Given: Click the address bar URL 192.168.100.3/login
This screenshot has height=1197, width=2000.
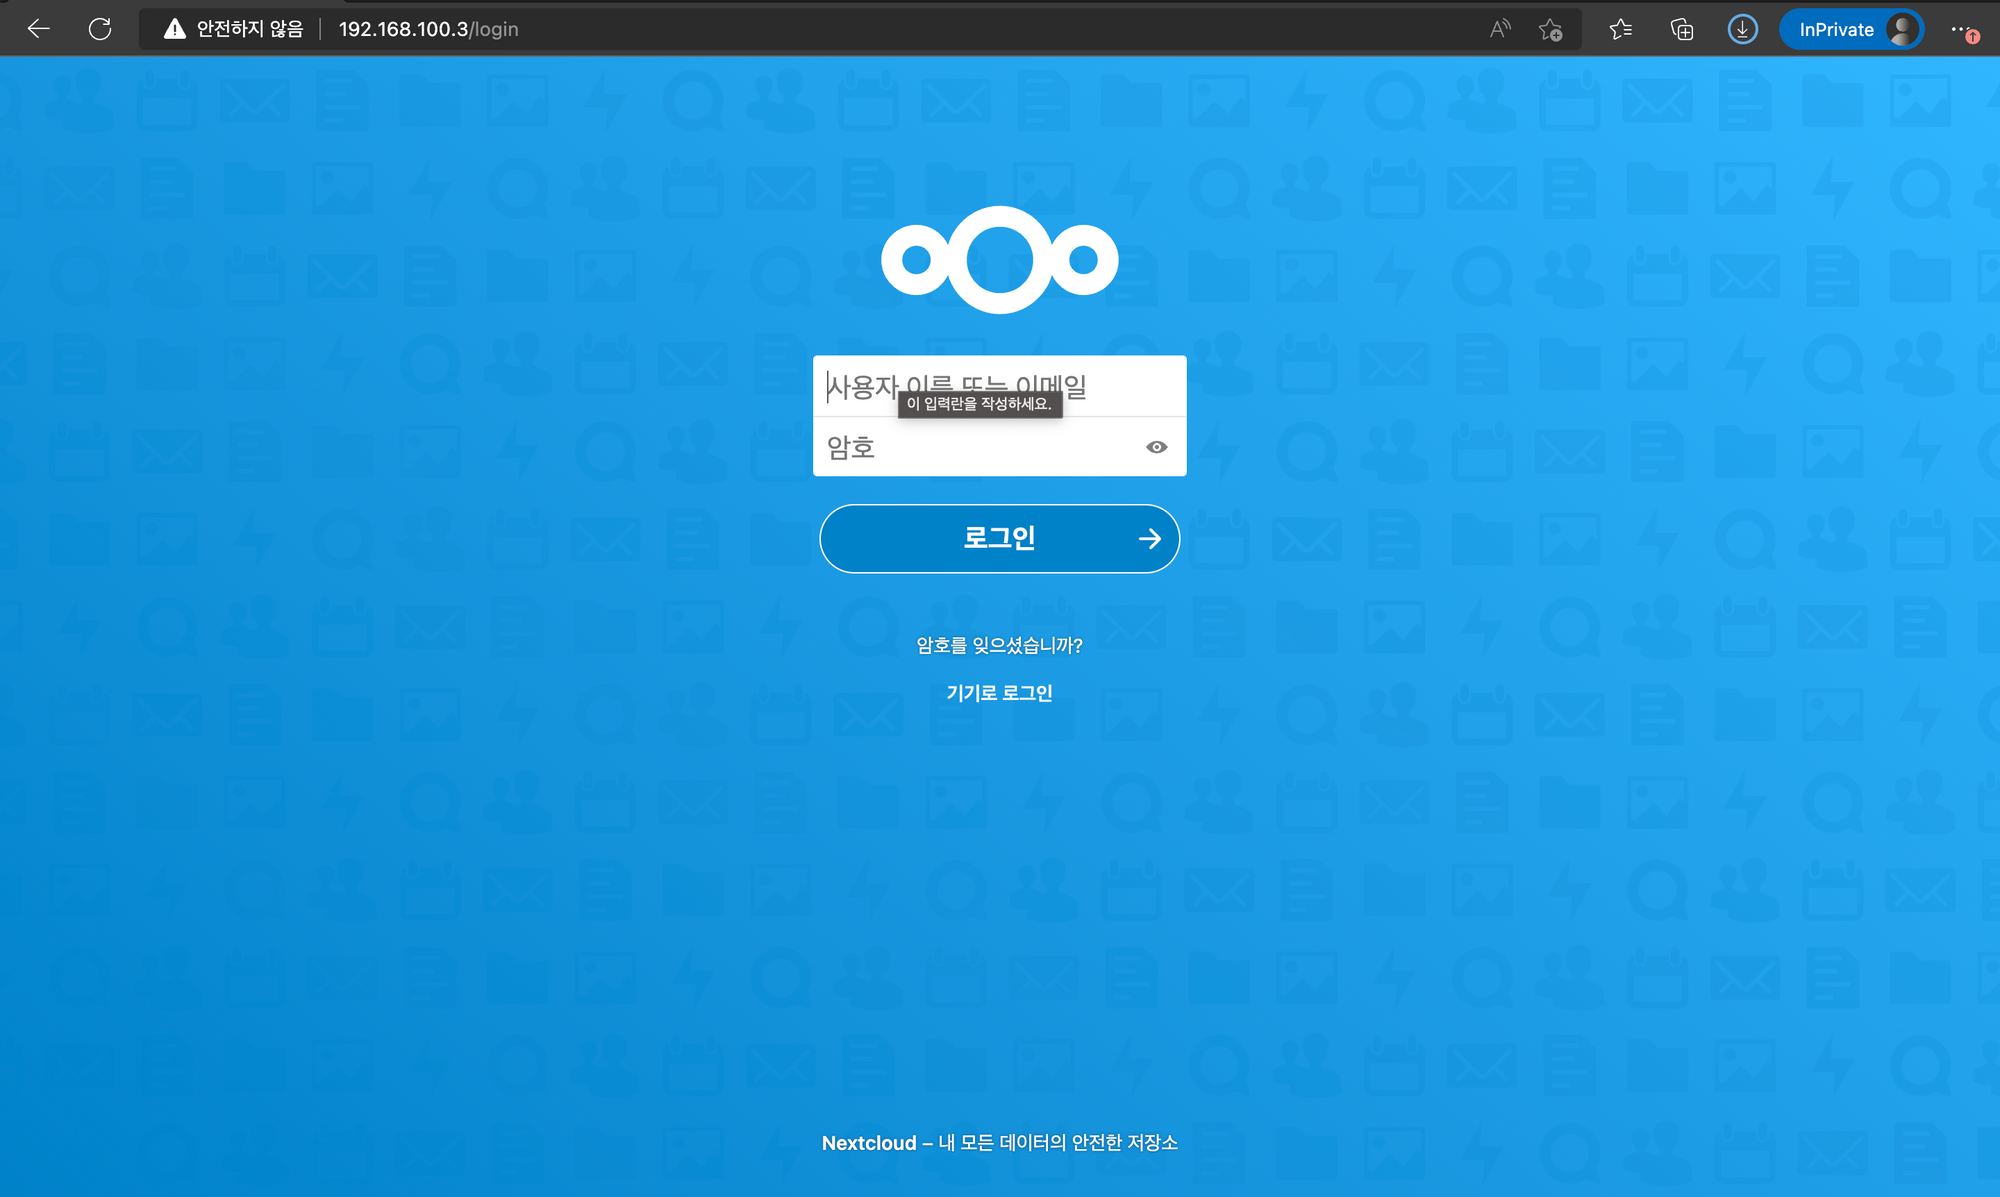Looking at the screenshot, I should [428, 29].
